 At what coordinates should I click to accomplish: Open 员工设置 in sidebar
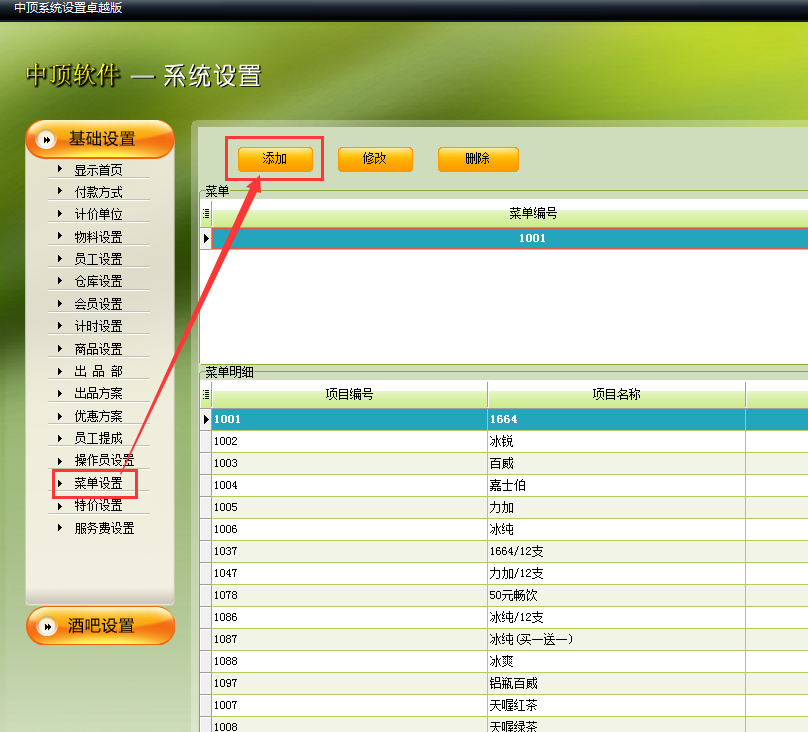tap(98, 259)
